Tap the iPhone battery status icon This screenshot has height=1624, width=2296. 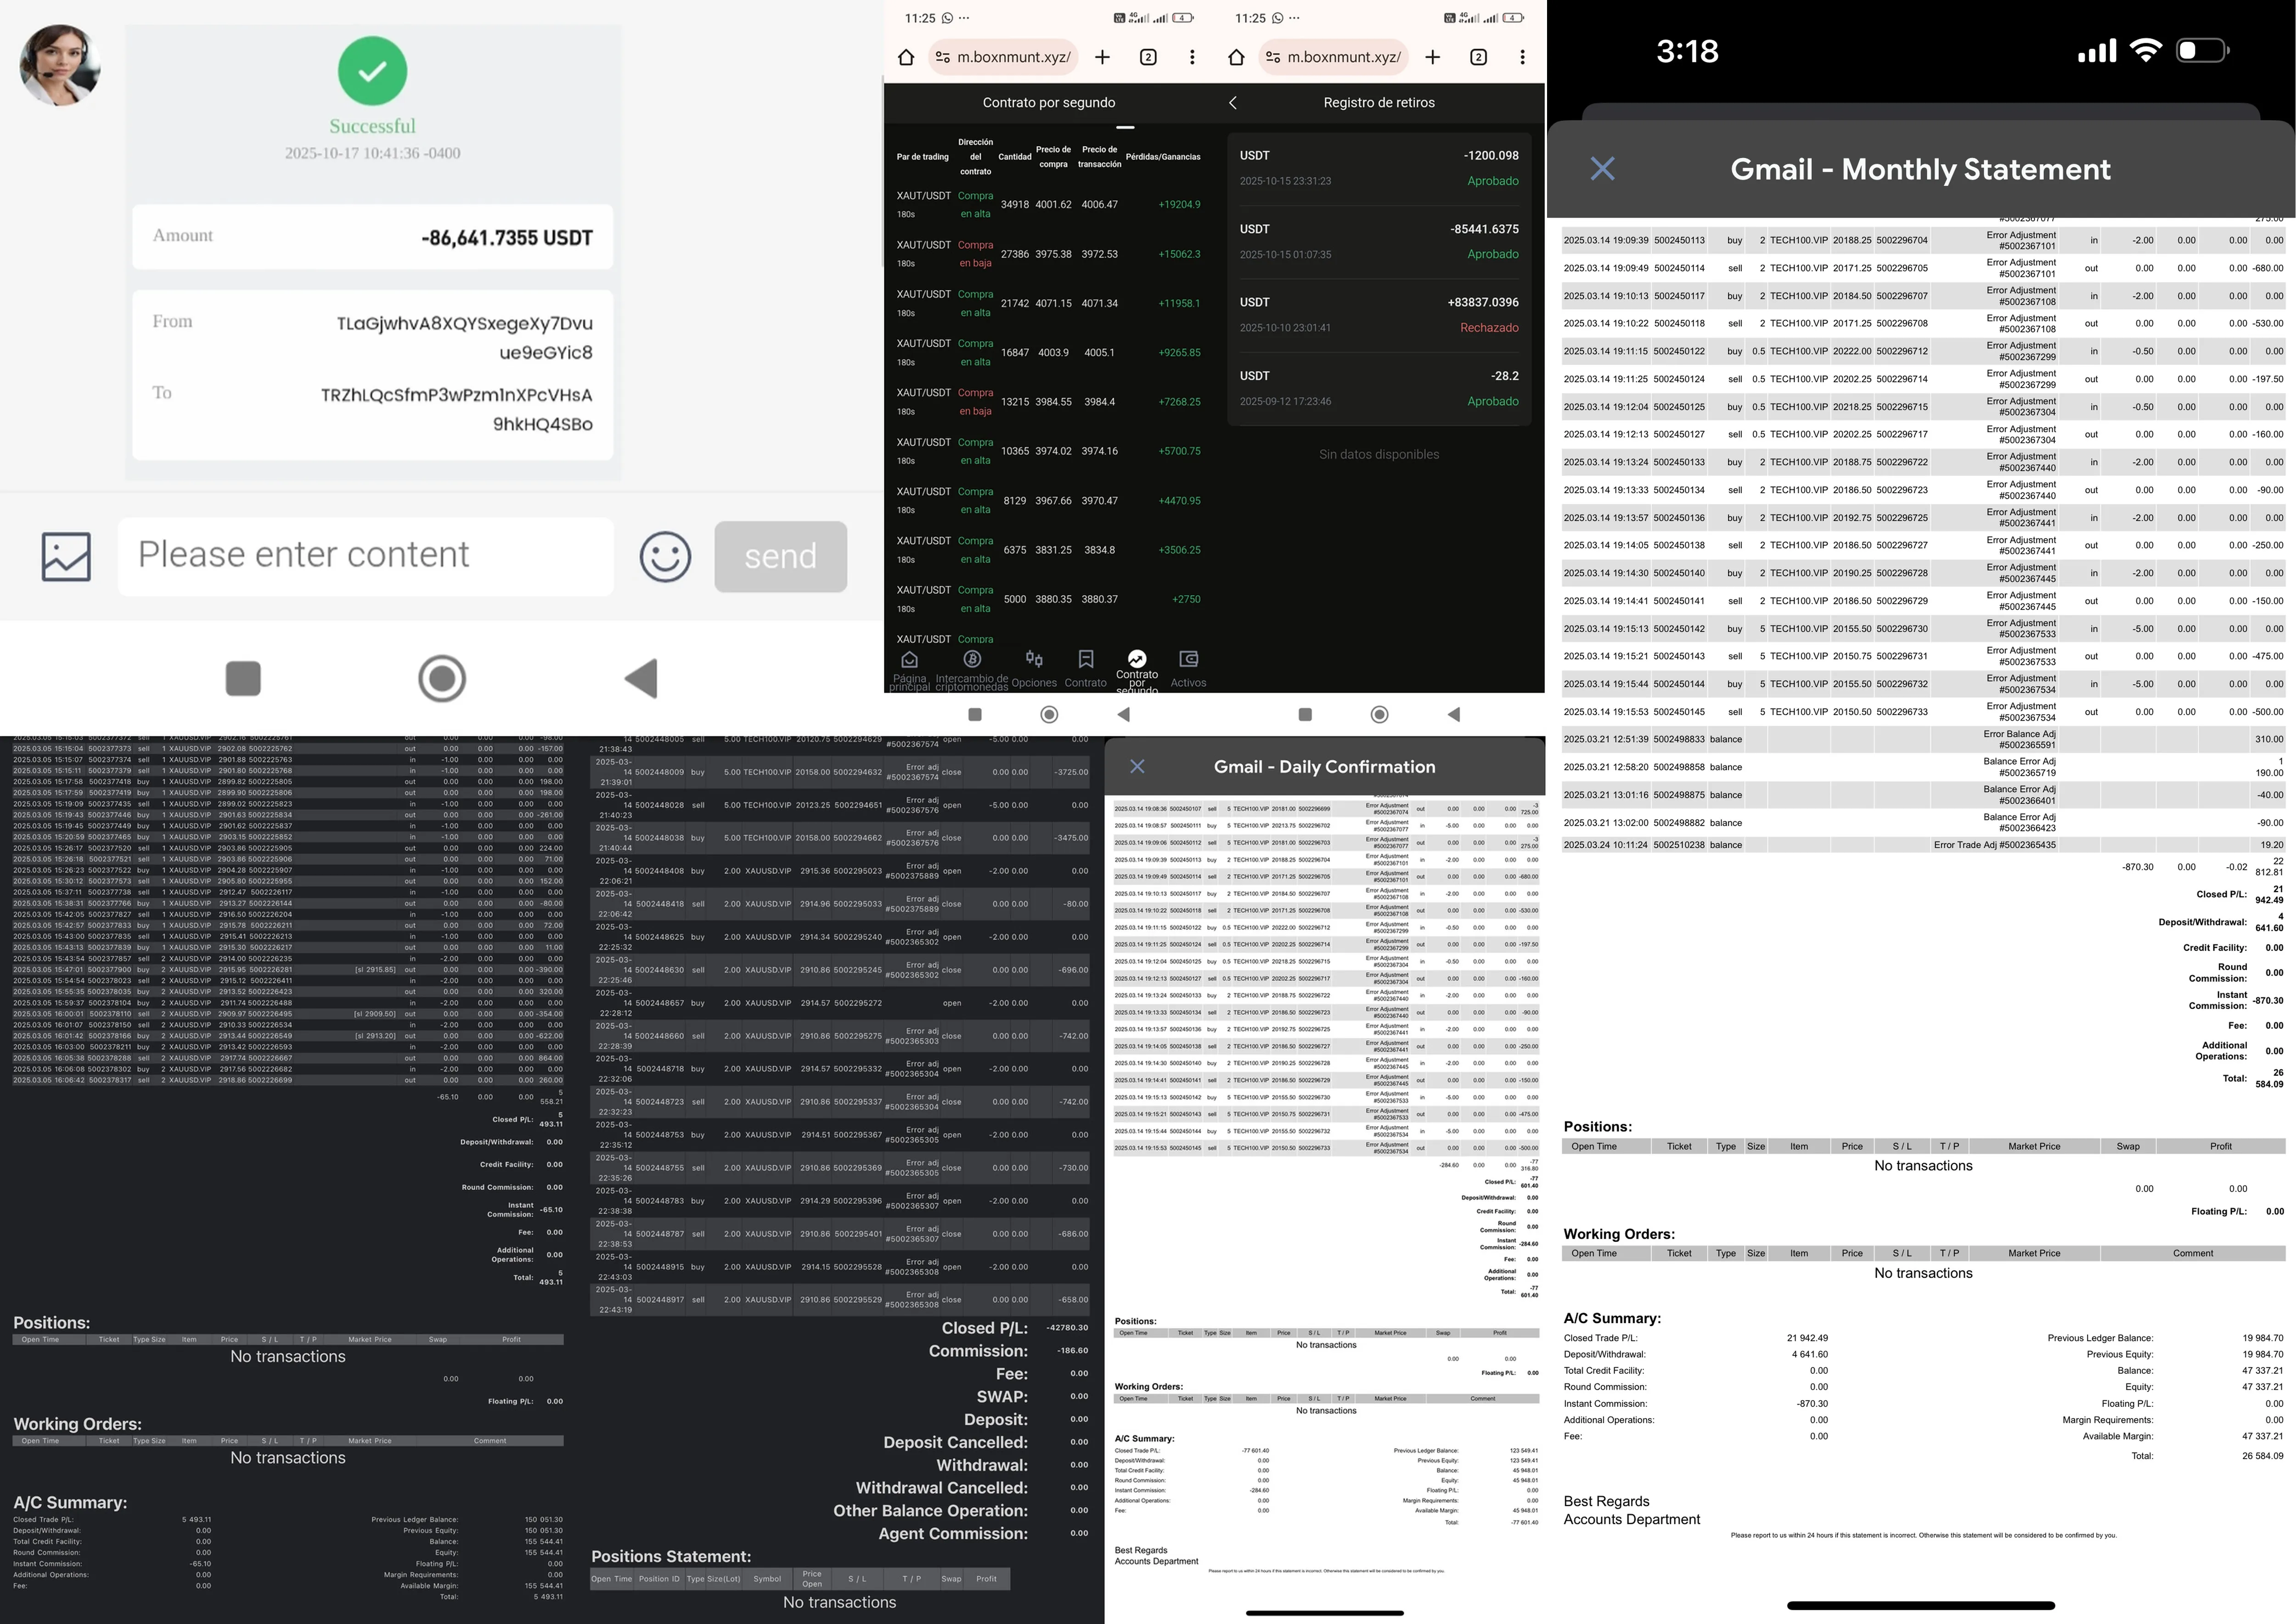tap(2202, 50)
